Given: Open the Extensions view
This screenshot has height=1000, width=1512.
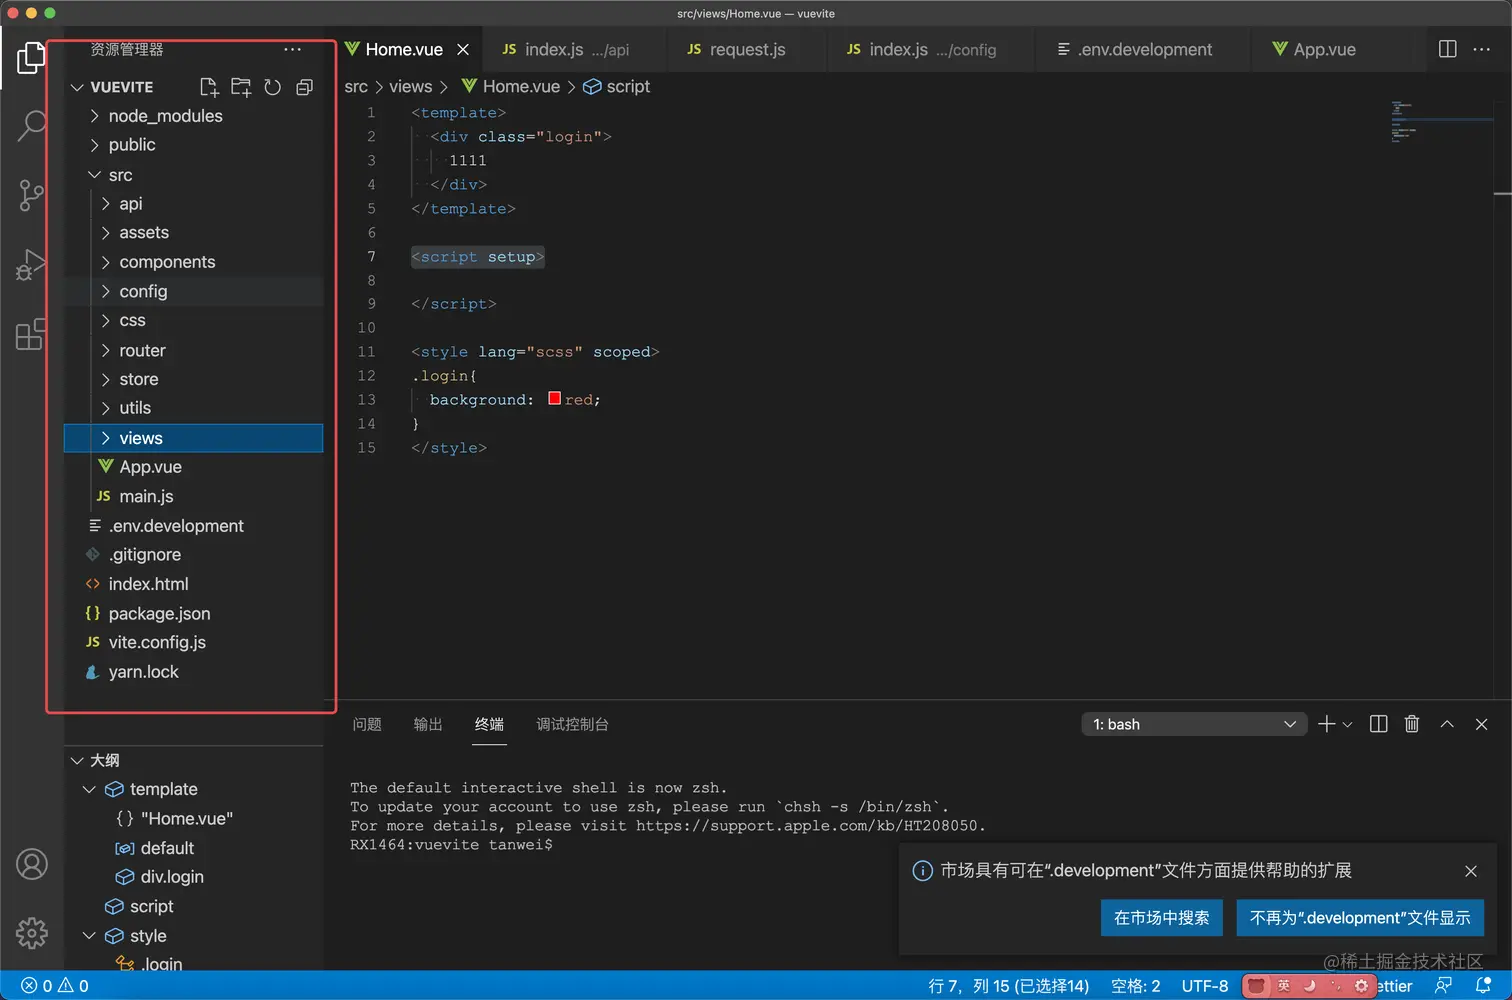Looking at the screenshot, I should [x=31, y=334].
